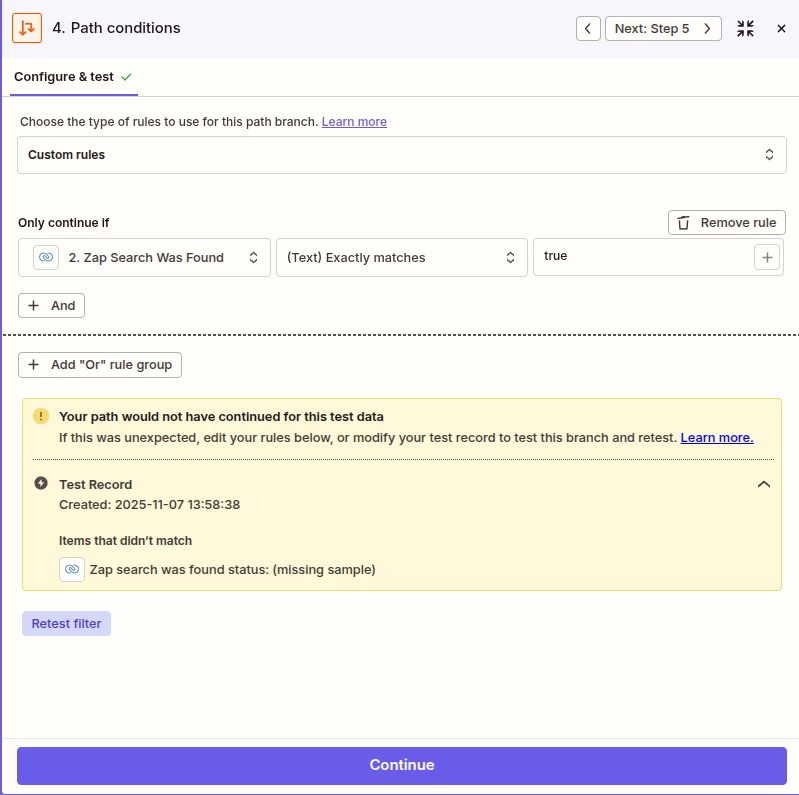This screenshot has width=799, height=795.
Task: Add an And condition
Action: pos(51,306)
